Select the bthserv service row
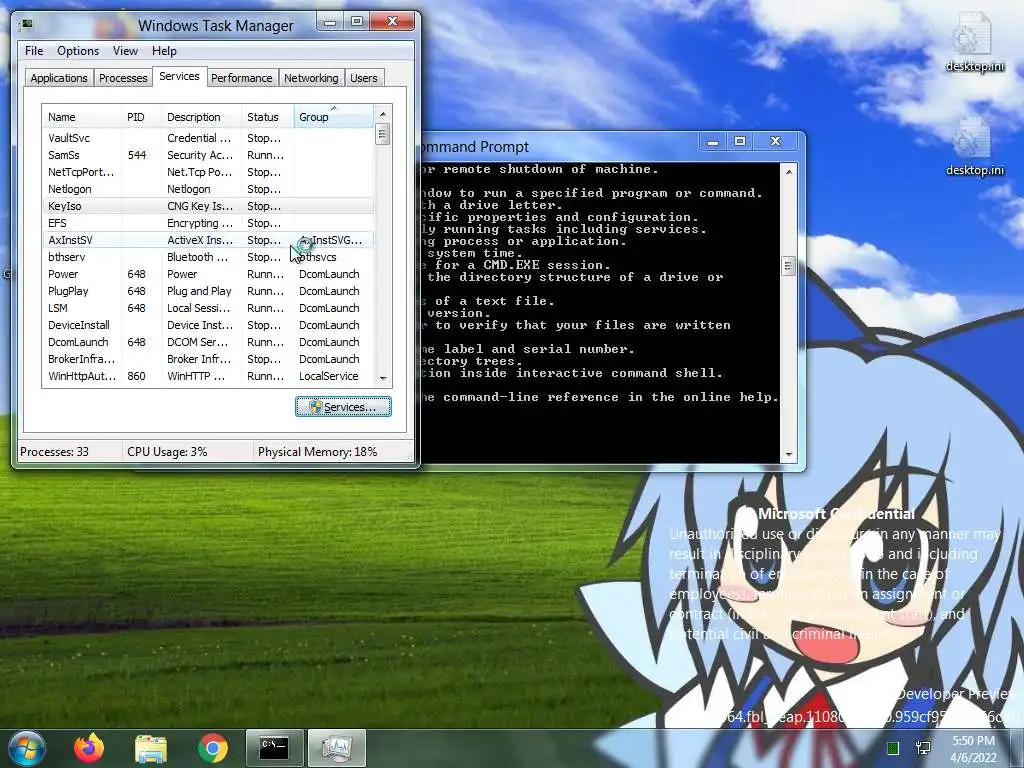This screenshot has height=768, width=1024. pyautogui.click(x=208, y=257)
